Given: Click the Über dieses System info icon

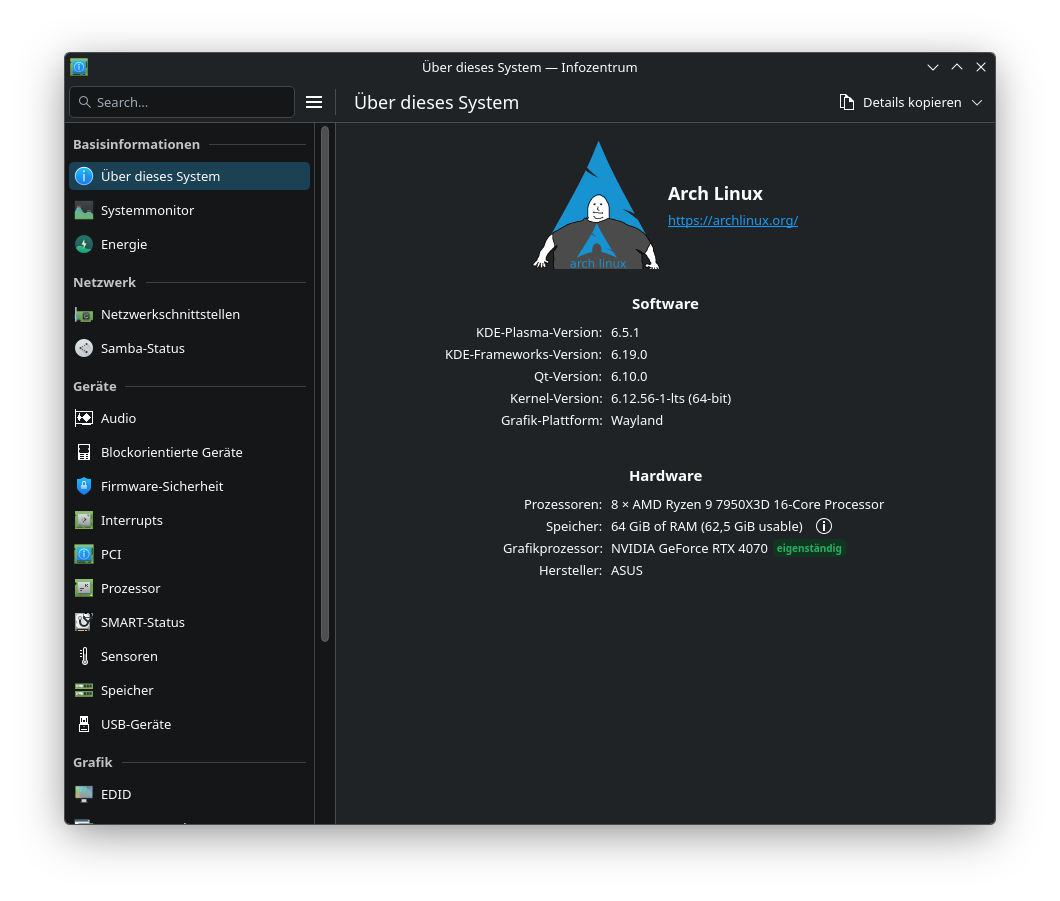Looking at the screenshot, I should 84,176.
